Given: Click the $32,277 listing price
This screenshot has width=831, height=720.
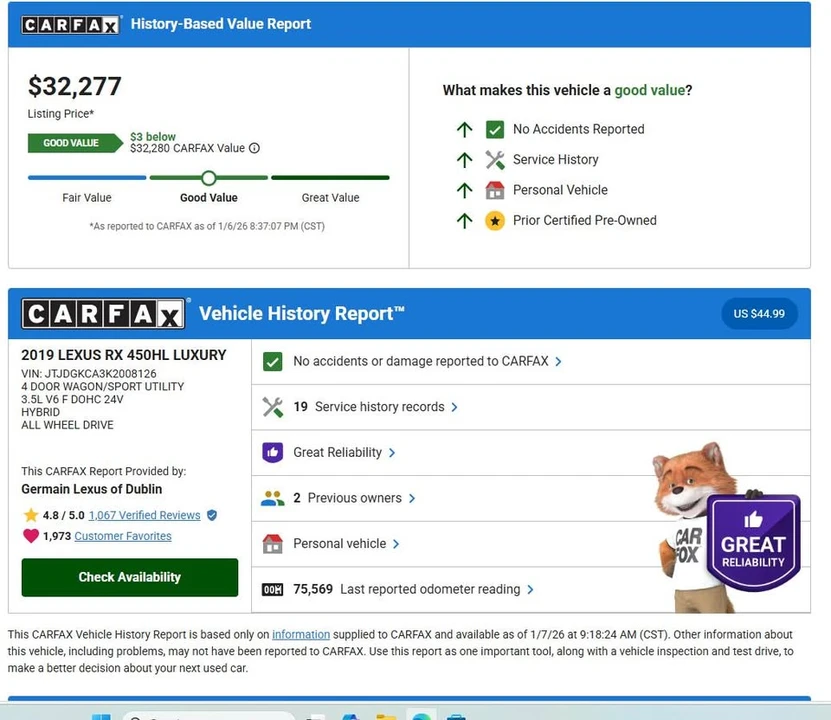Looking at the screenshot, I should 75,86.
